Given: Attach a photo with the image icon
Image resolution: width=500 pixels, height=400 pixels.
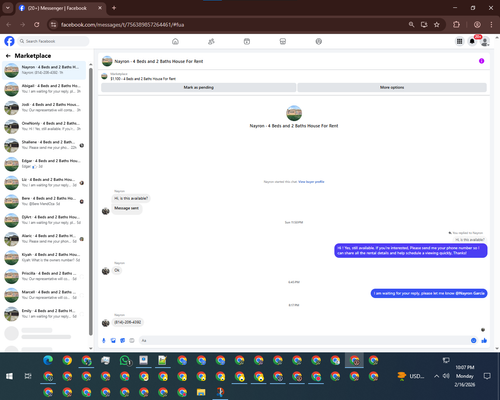Looking at the screenshot, I should (x=113, y=340).
